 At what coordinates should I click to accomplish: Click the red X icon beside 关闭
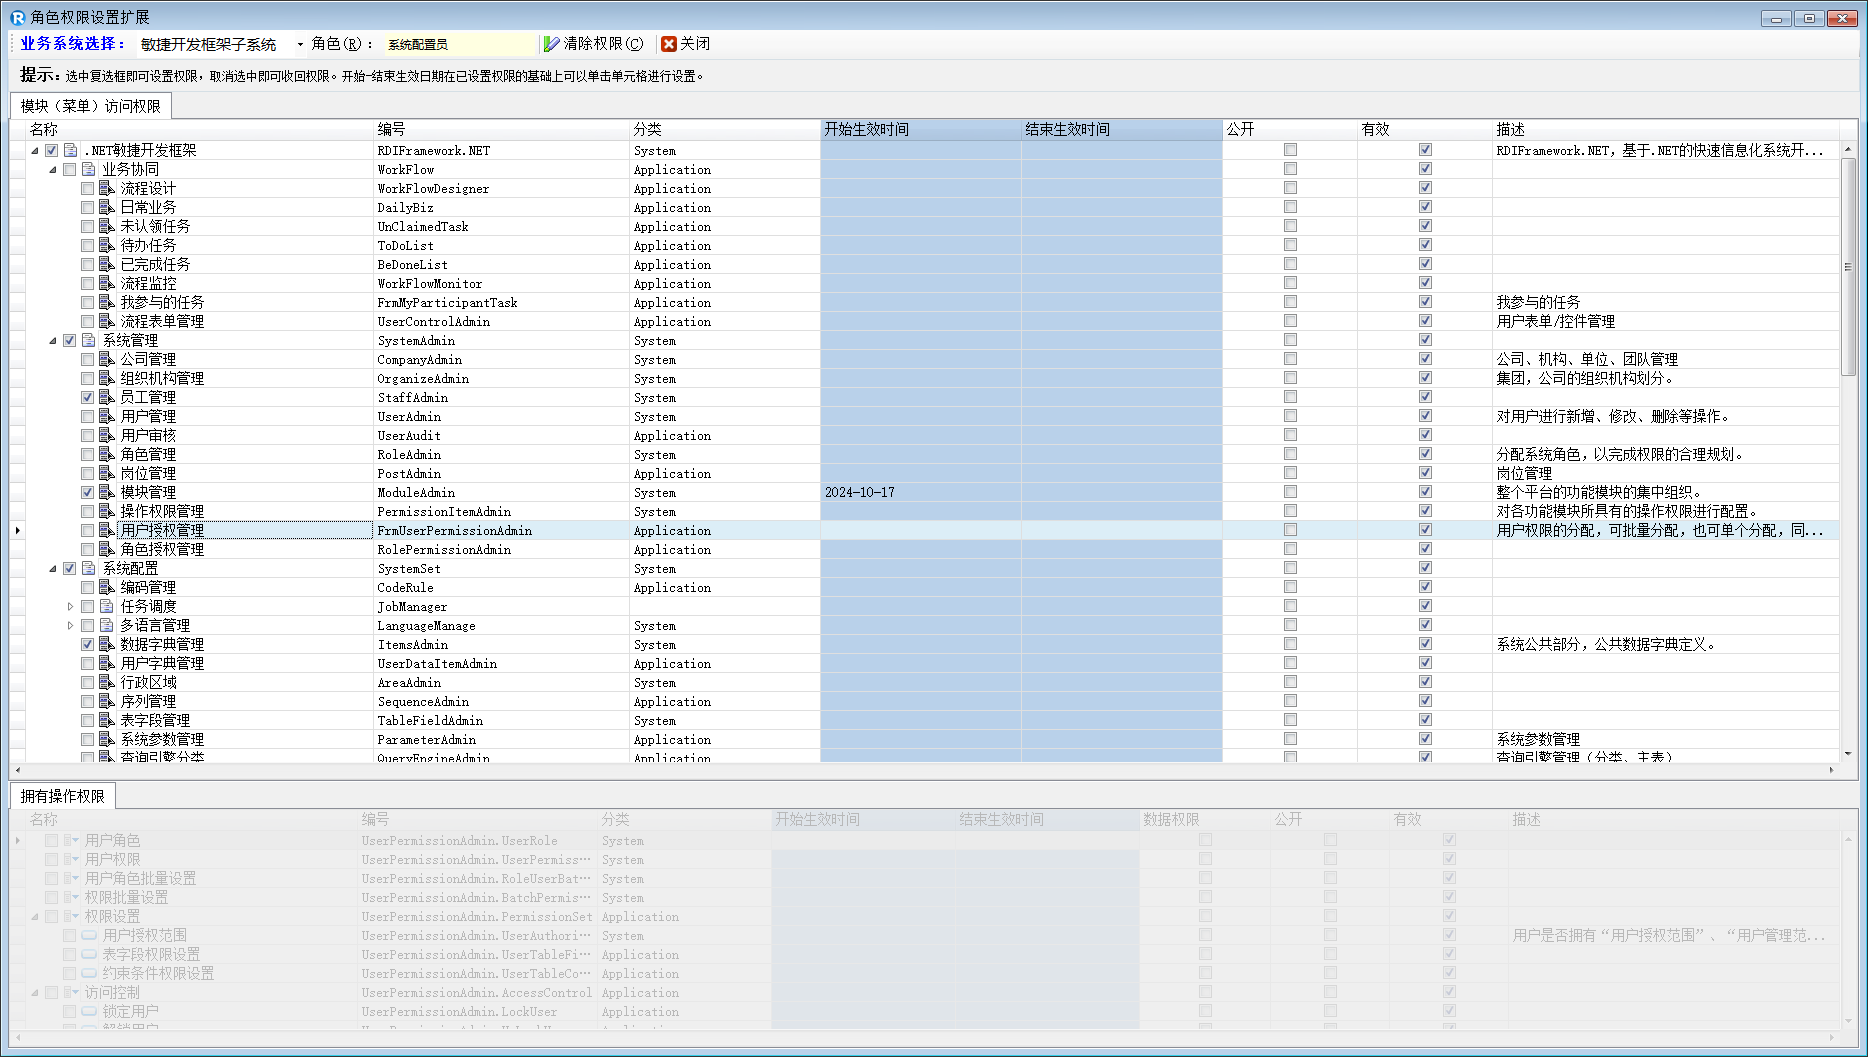pyautogui.click(x=669, y=44)
